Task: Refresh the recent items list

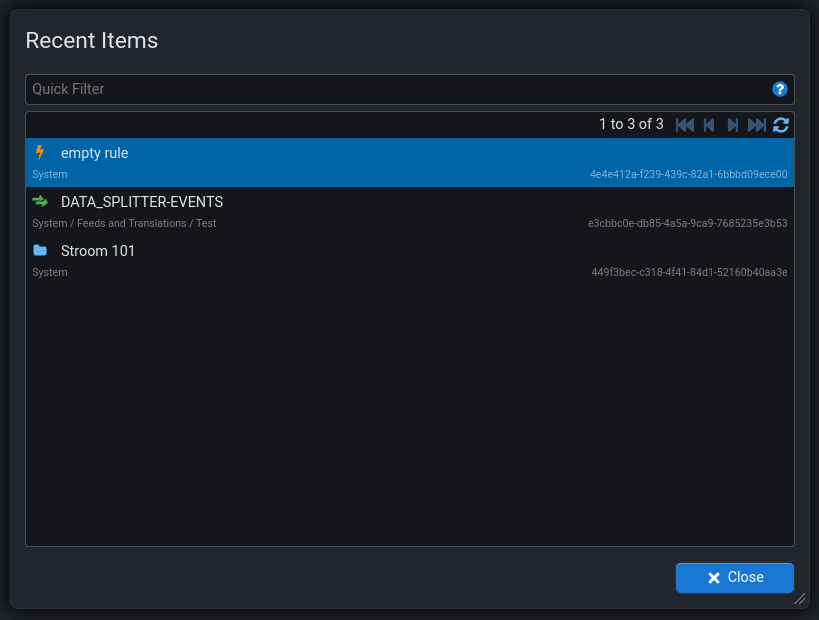Action: click(781, 125)
